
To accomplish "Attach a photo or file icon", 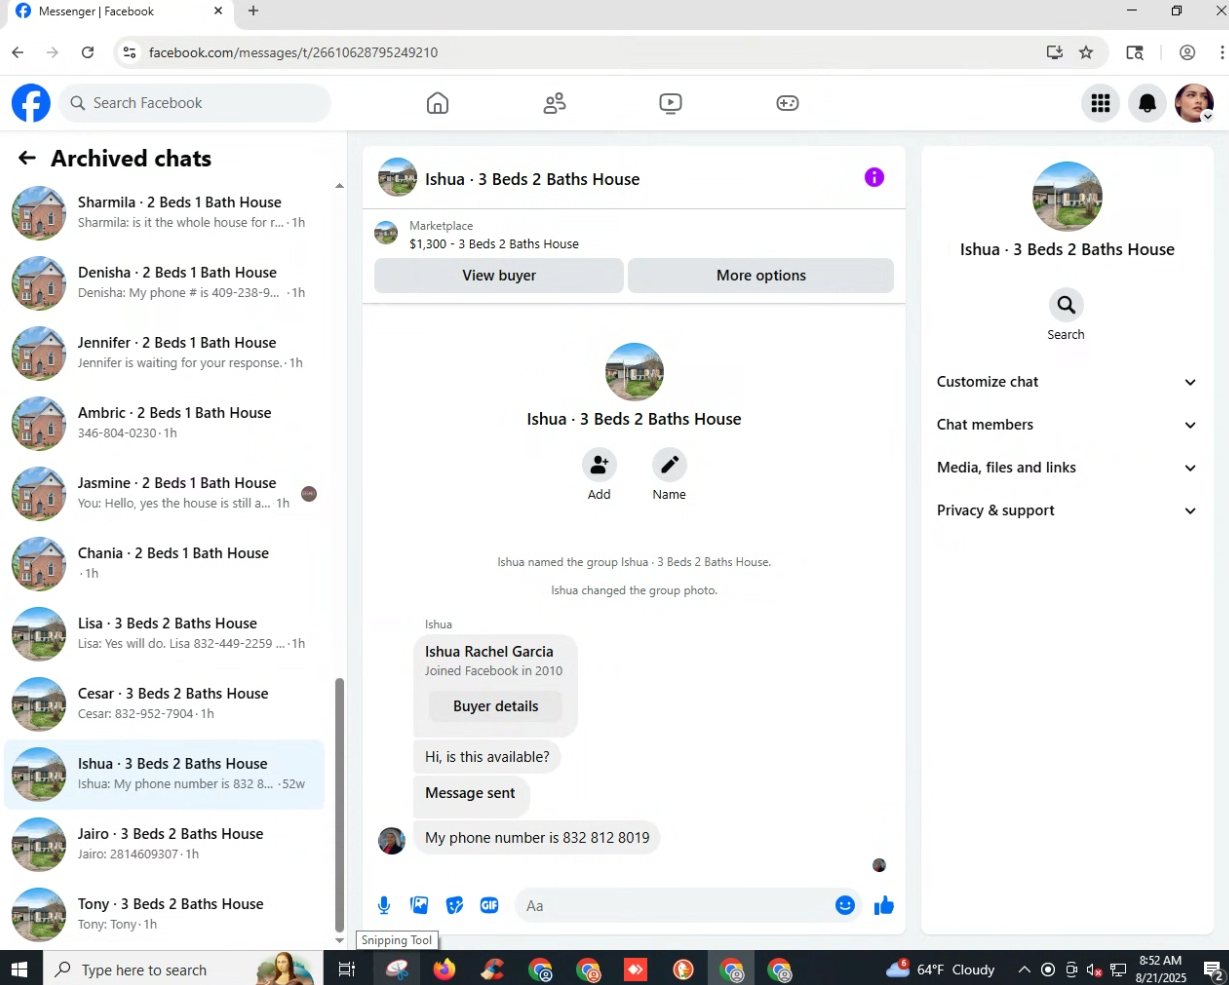I will click(420, 906).
